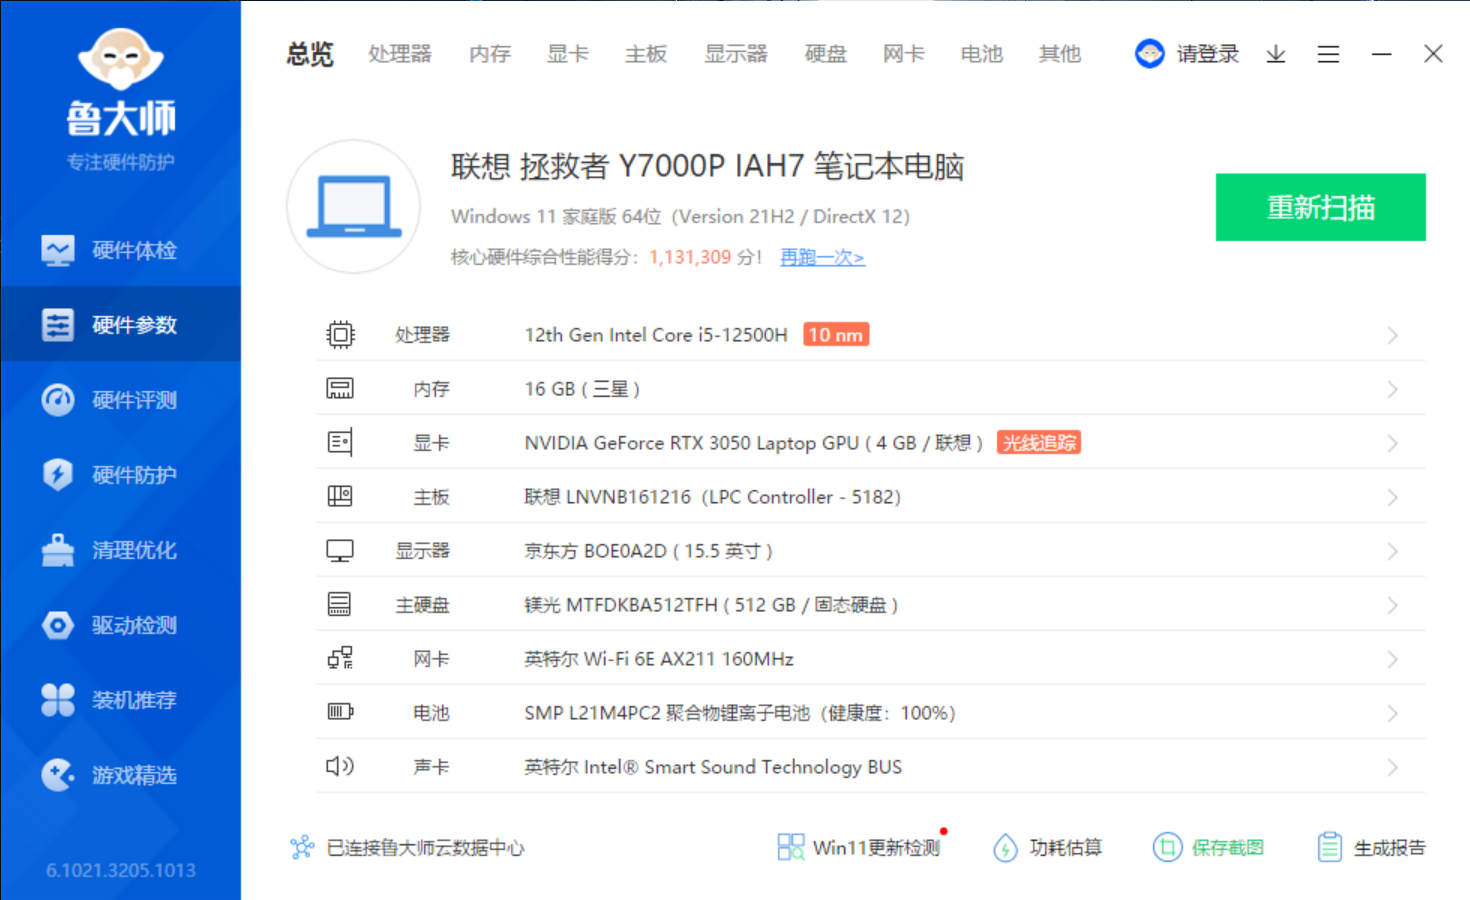This screenshot has height=900, width=1470.
Task: Click the 联想 拯救者 Y7000P IAH7 title
Action: [707, 166]
